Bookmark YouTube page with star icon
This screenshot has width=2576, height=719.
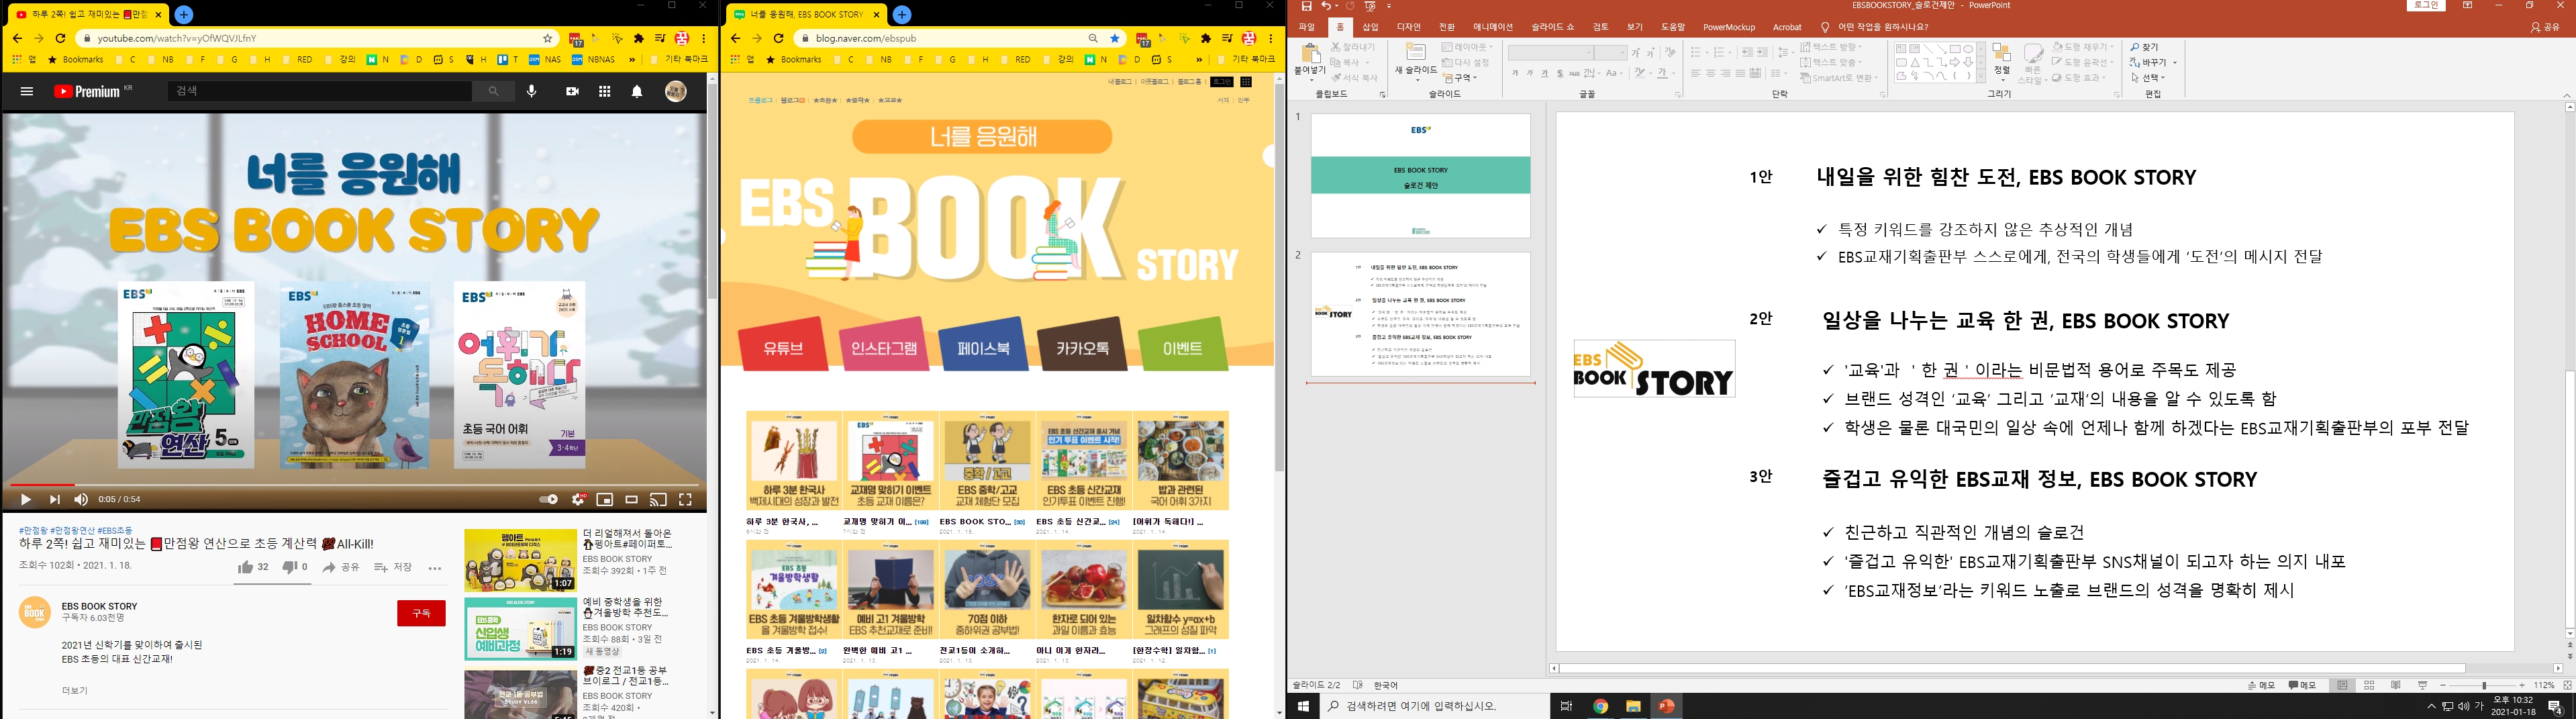click(548, 38)
